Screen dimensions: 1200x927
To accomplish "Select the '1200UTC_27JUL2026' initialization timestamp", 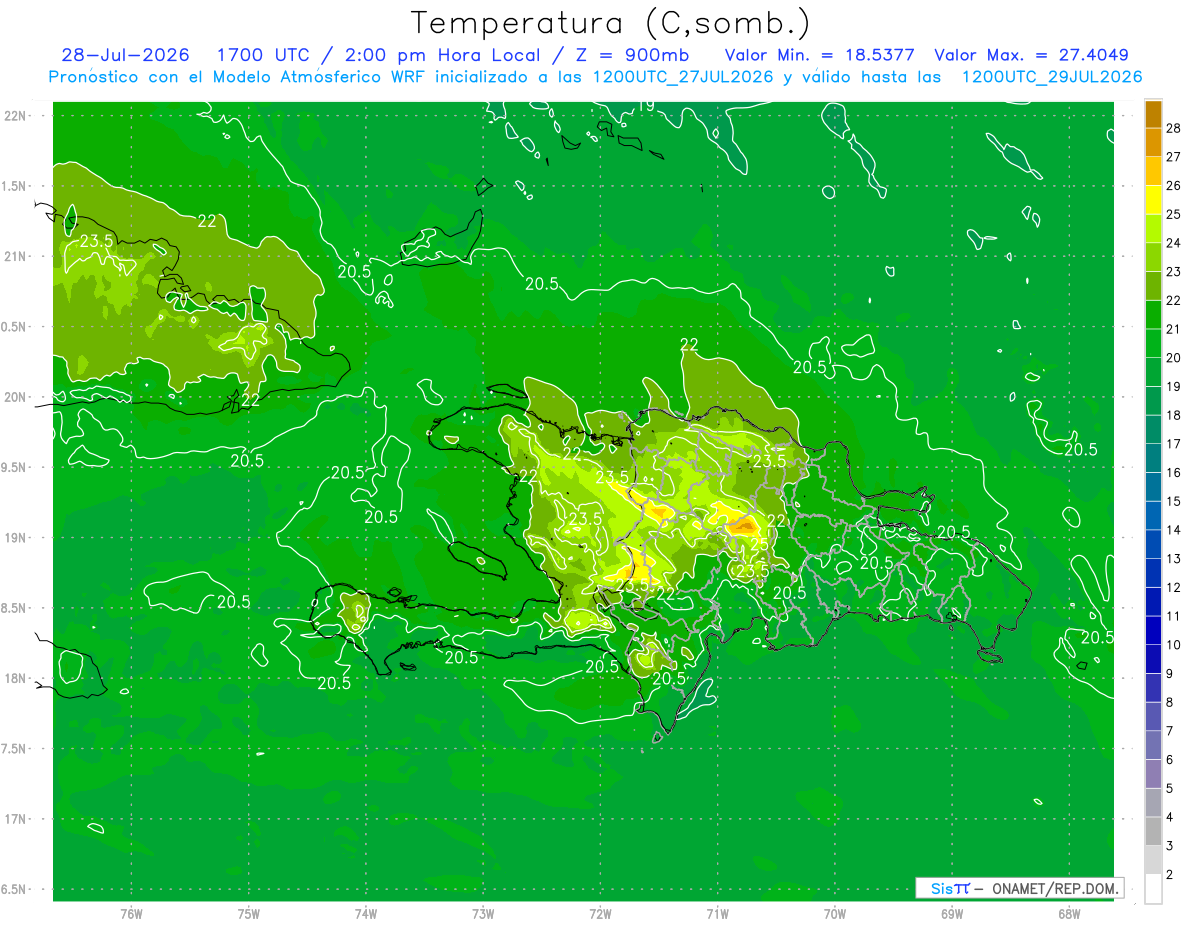I will (x=683, y=77).
